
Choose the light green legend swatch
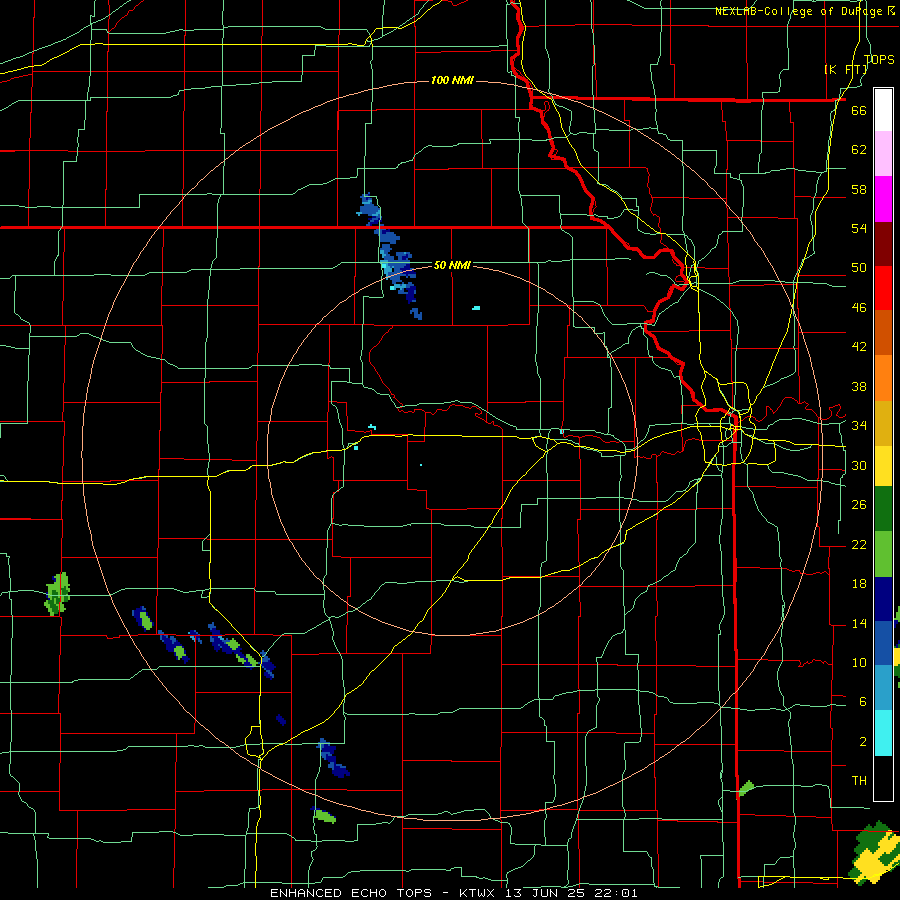click(883, 554)
